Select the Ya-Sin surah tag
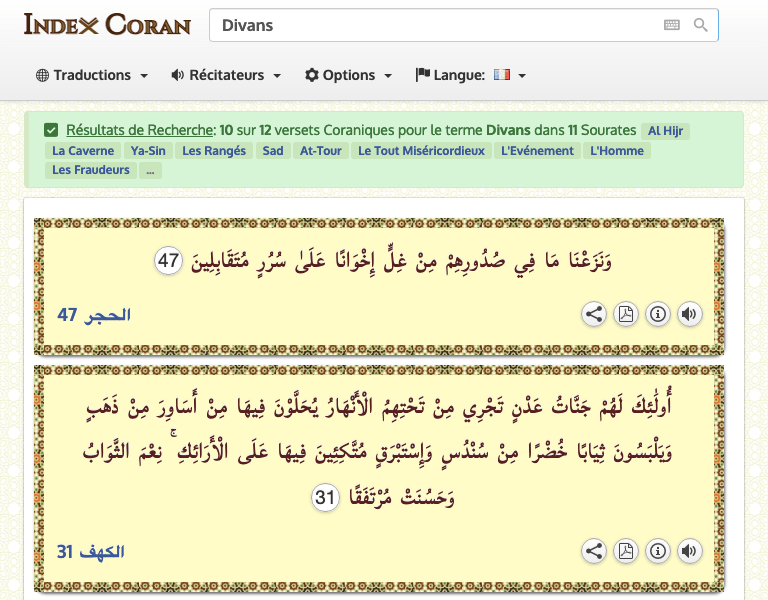Screen dimensions: 768x600 point(149,151)
